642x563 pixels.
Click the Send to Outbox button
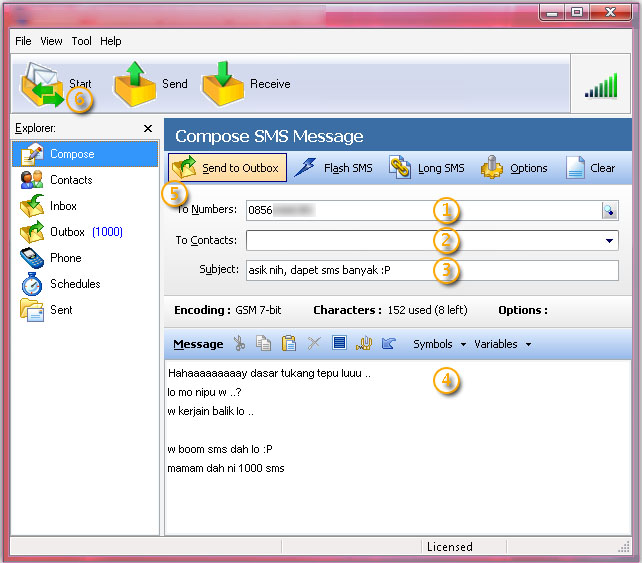[227, 167]
